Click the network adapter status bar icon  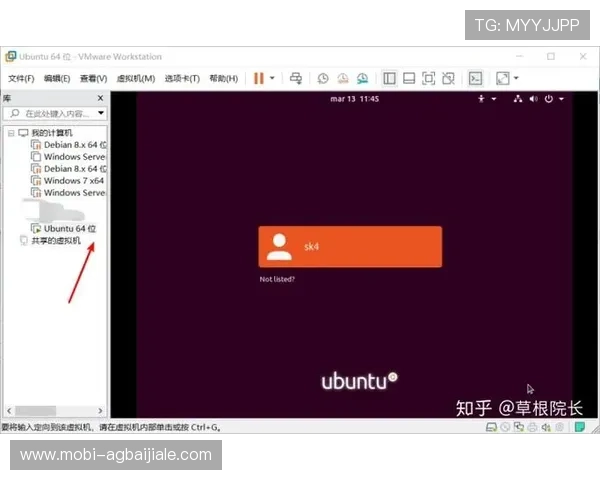tap(519, 427)
